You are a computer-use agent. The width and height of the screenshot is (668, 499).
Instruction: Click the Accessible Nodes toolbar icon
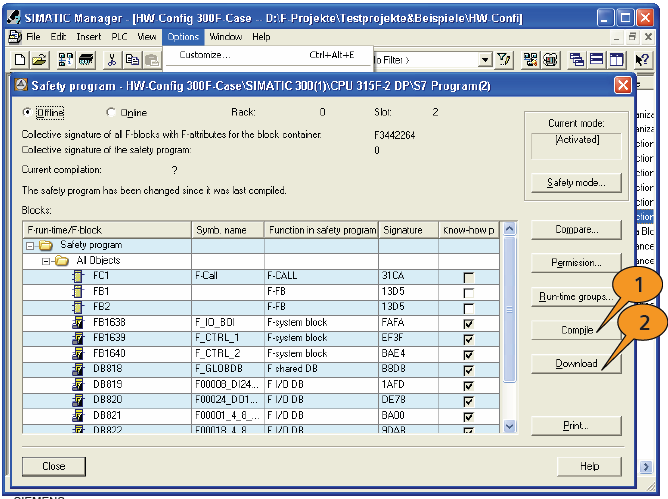click(66, 60)
